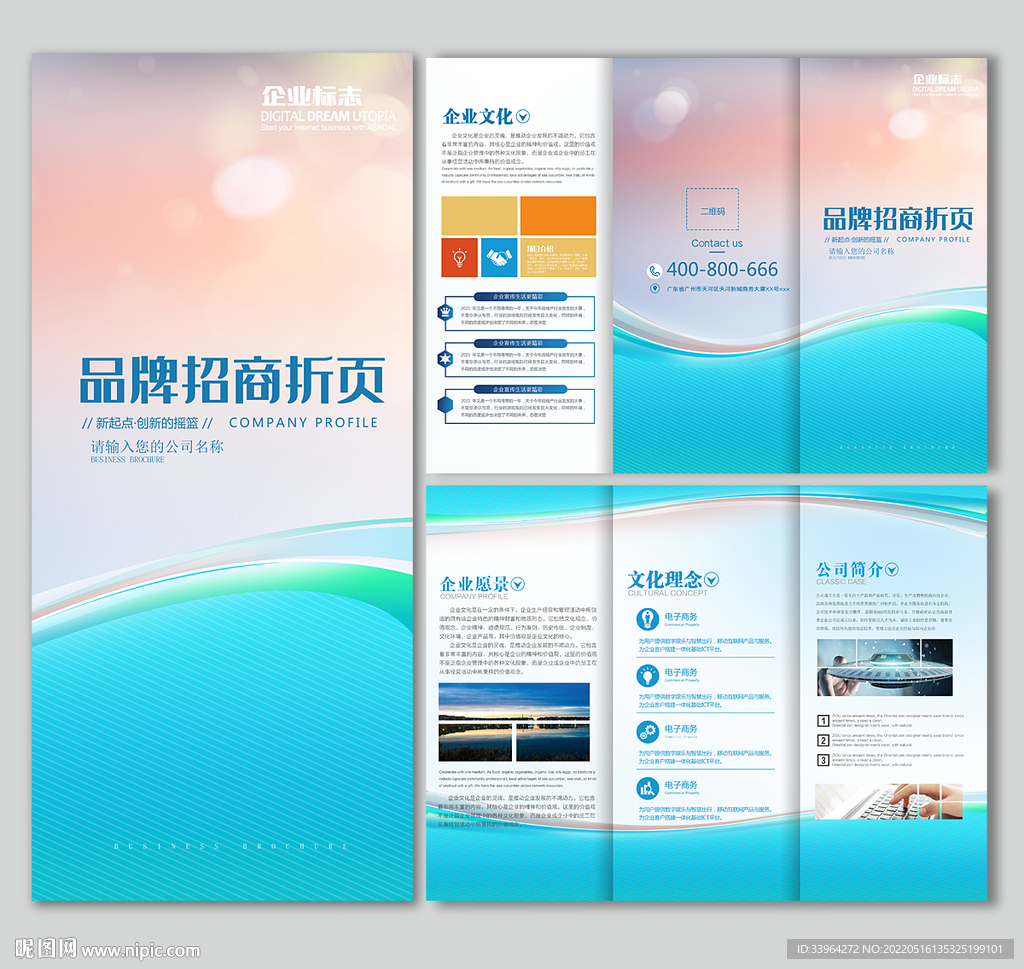The width and height of the screenshot is (1024, 969).
Task: Select the crown hexagon icon
Action: pyautogui.click(x=445, y=312)
